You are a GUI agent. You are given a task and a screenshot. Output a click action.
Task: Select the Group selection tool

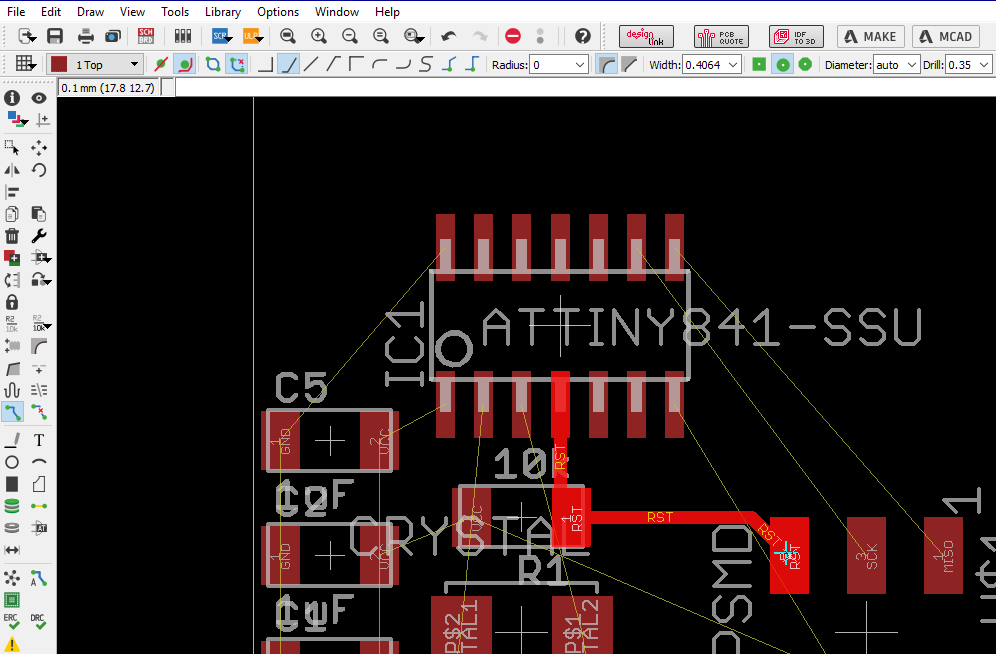point(12,147)
